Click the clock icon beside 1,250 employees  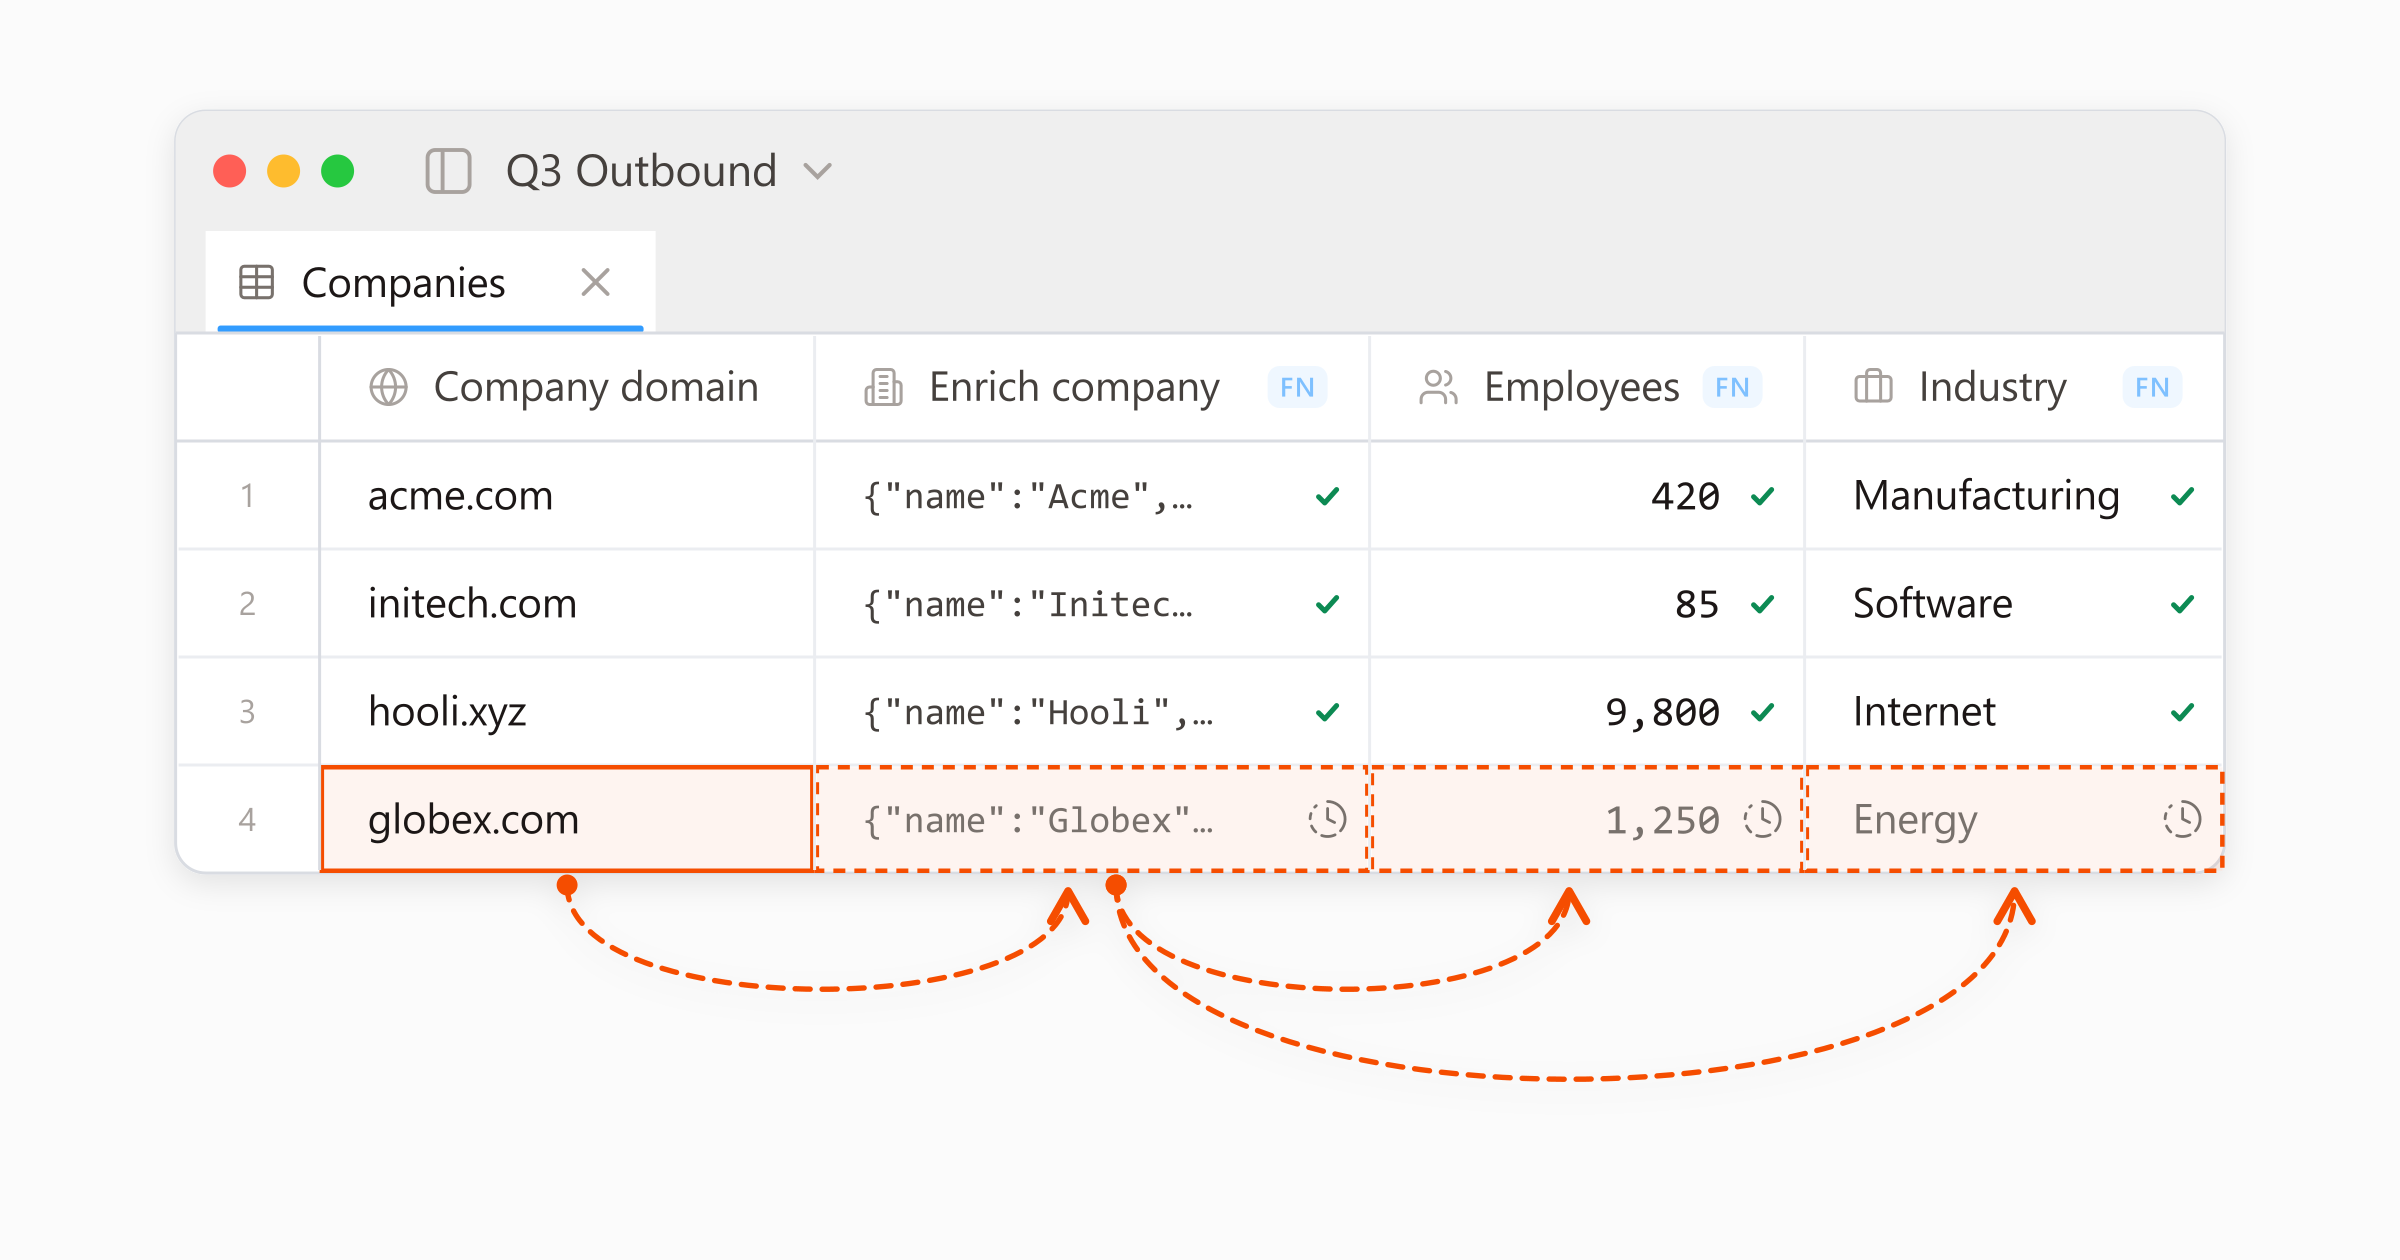click(1762, 820)
